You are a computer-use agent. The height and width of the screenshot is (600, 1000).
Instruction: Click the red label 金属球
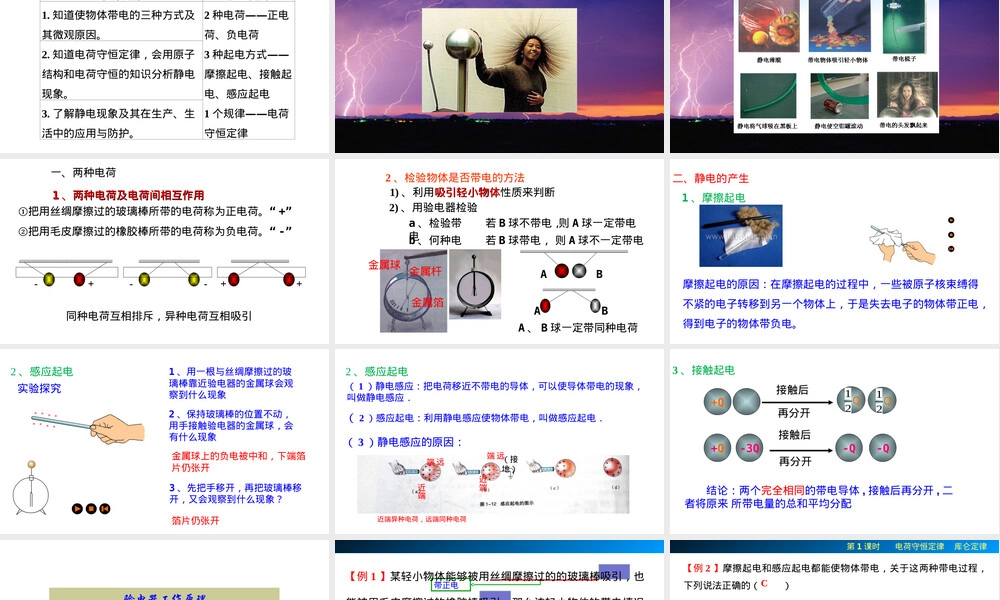coord(384,265)
